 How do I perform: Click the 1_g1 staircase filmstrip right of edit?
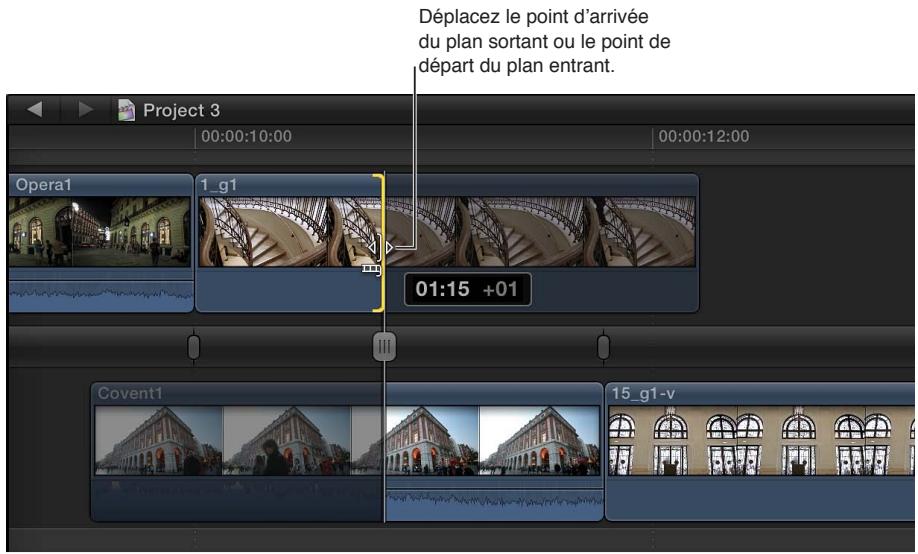(x=541, y=232)
